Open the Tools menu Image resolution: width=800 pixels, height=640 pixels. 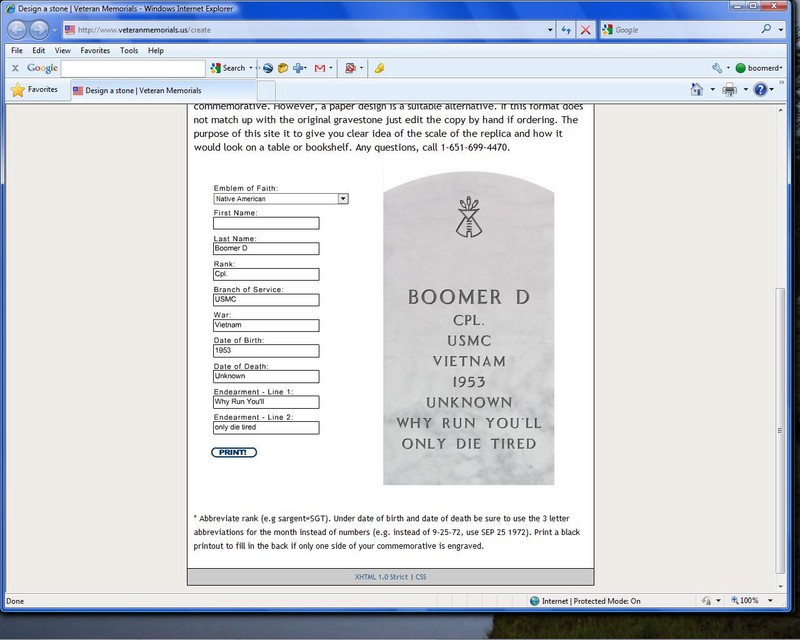pos(129,51)
